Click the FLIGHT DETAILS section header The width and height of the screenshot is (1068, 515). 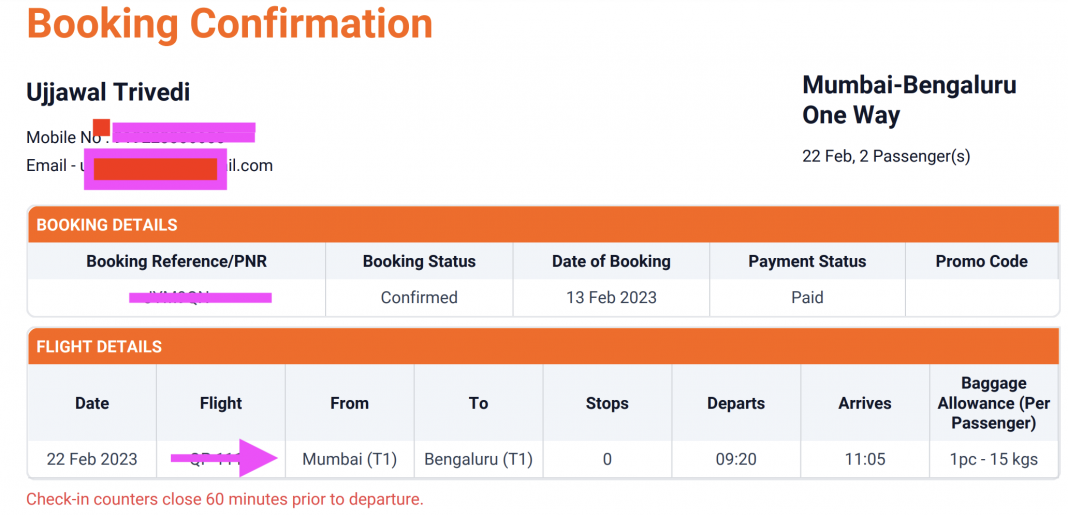pyautogui.click(x=99, y=347)
